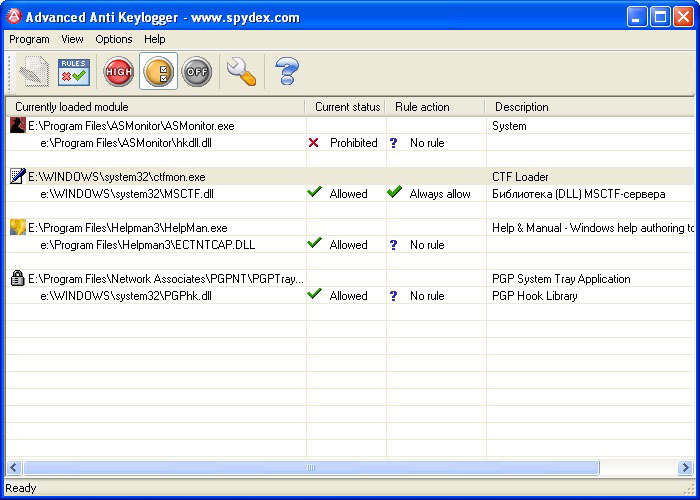
Task: Select the ASMonitor.exe module row
Action: 350,125
